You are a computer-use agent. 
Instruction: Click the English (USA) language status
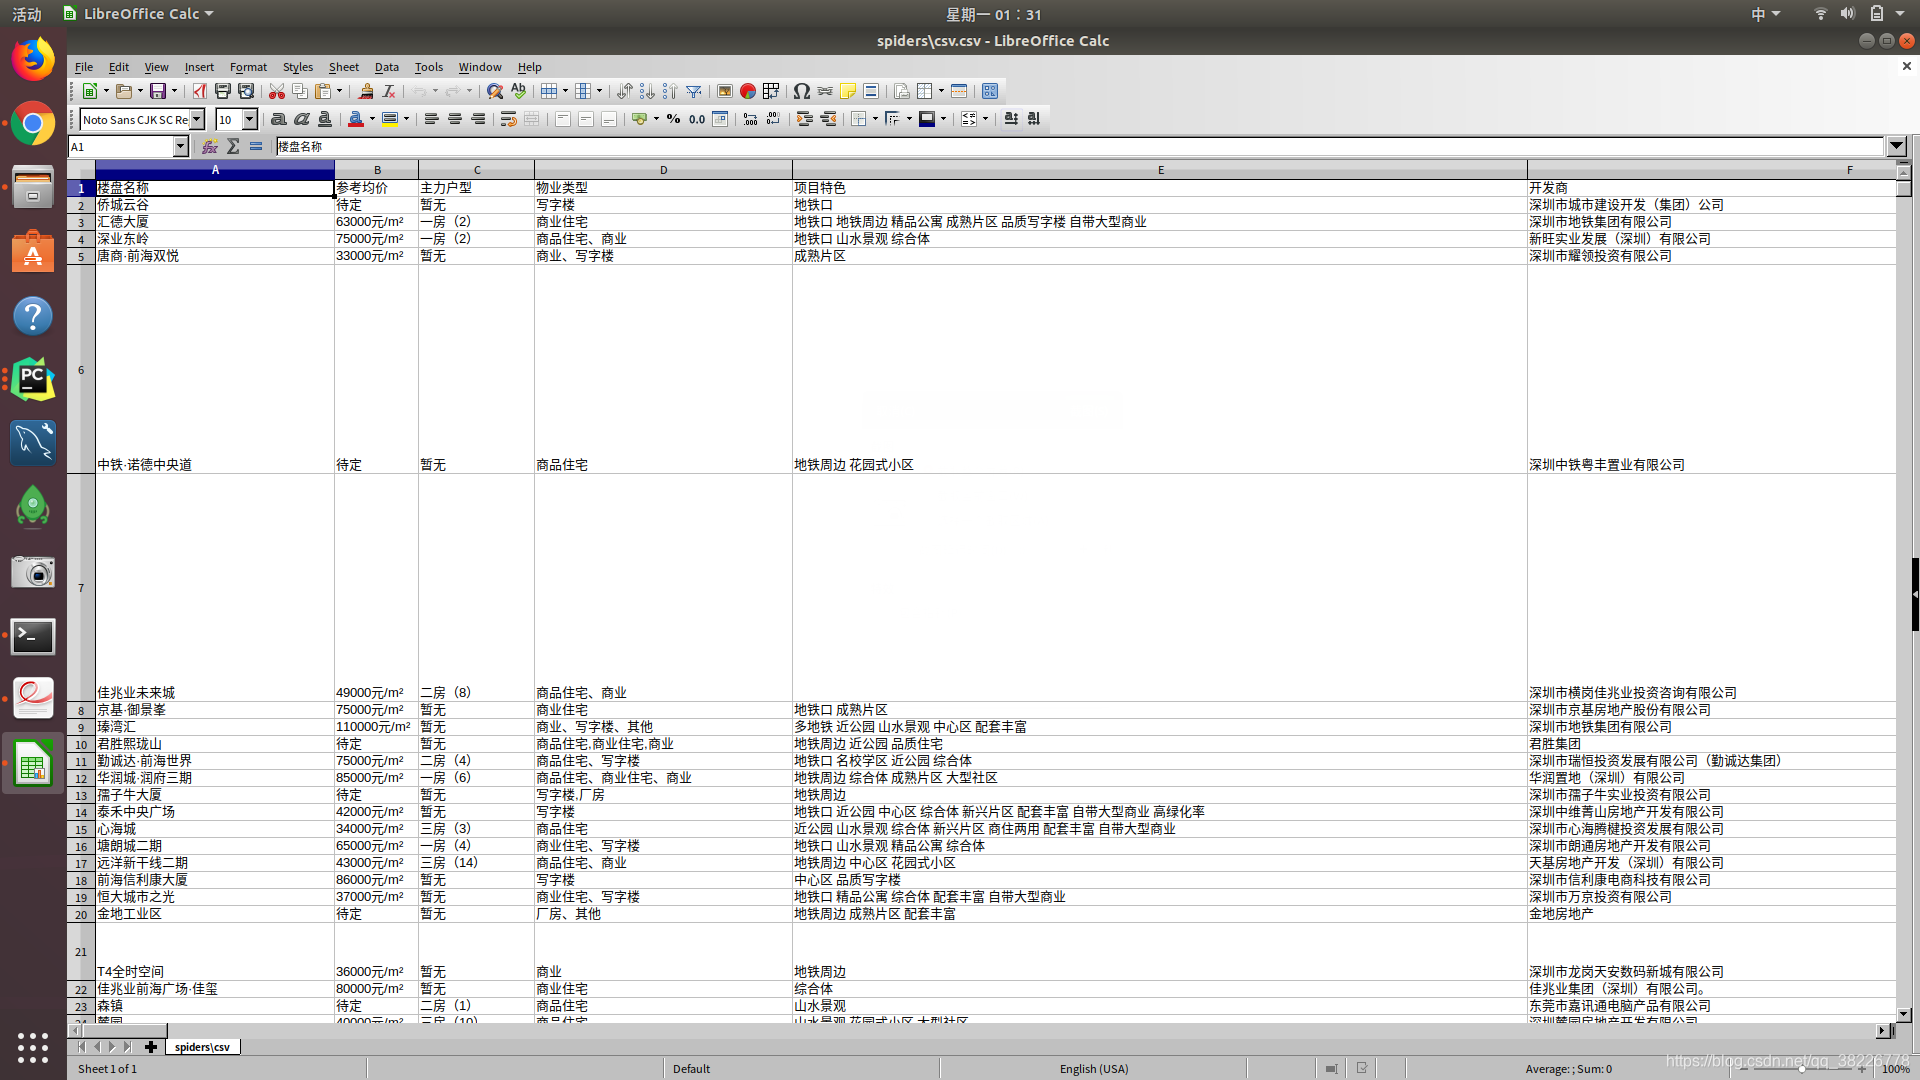click(x=1094, y=1069)
